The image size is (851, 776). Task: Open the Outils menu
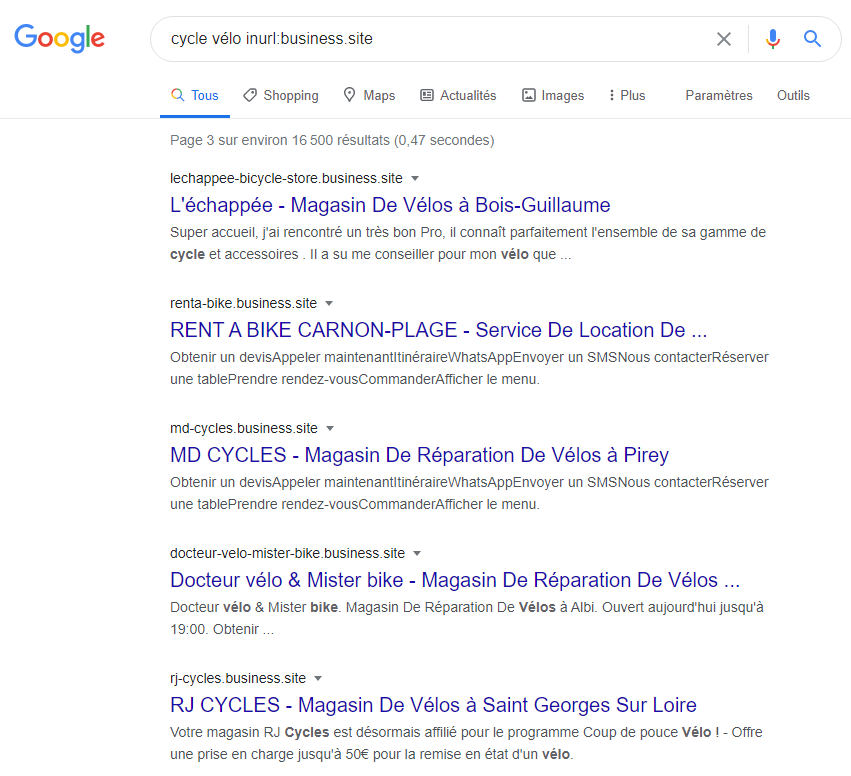[x=793, y=96]
